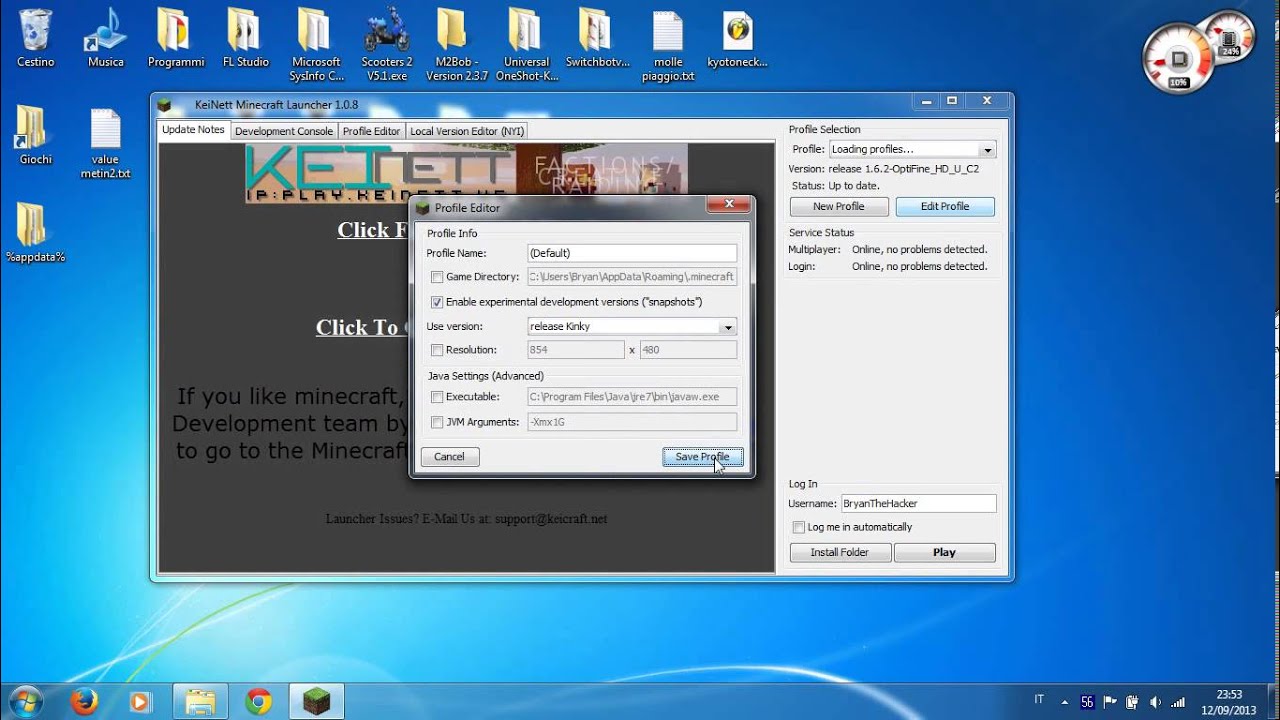
Task: Click the tray icon labeled 56
Action: pyautogui.click(x=1087, y=702)
